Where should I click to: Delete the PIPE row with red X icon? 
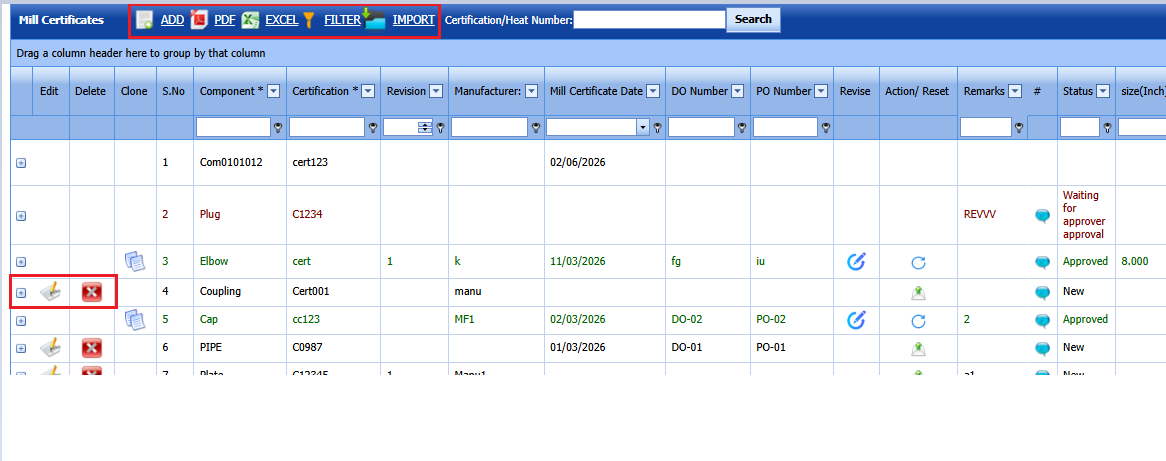91,347
